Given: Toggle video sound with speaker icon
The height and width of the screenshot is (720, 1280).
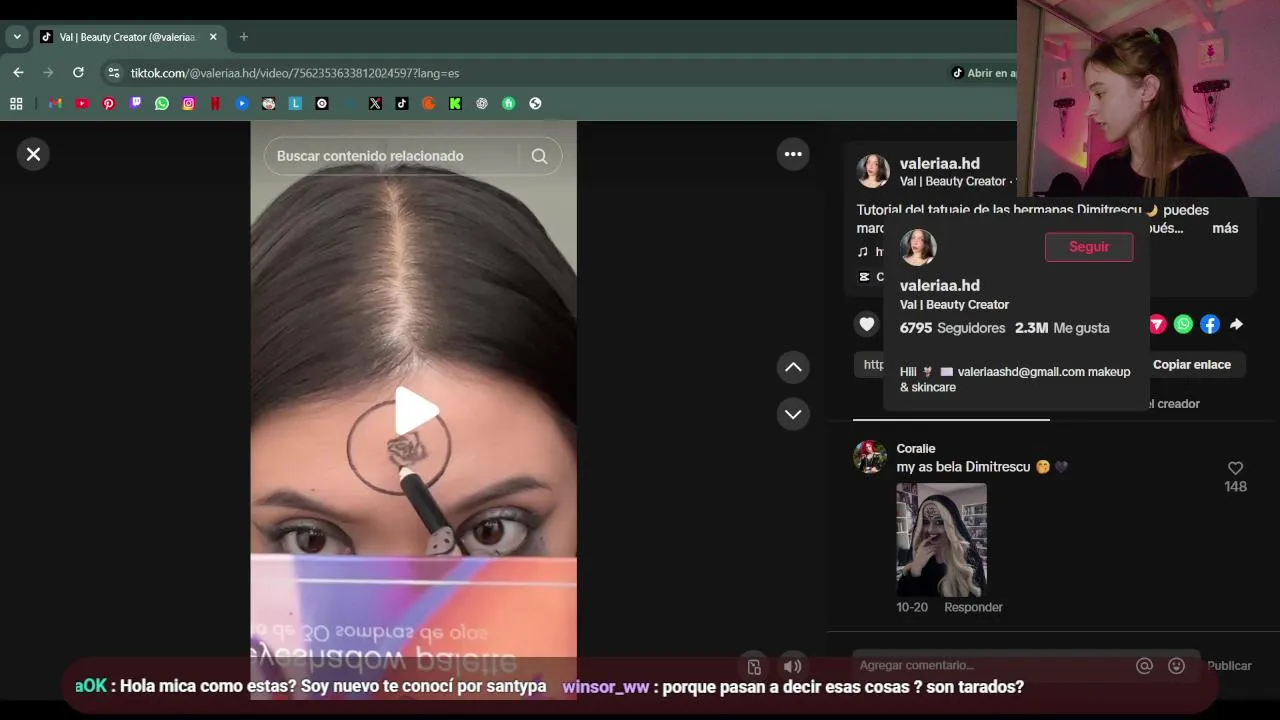Looking at the screenshot, I should coord(792,667).
